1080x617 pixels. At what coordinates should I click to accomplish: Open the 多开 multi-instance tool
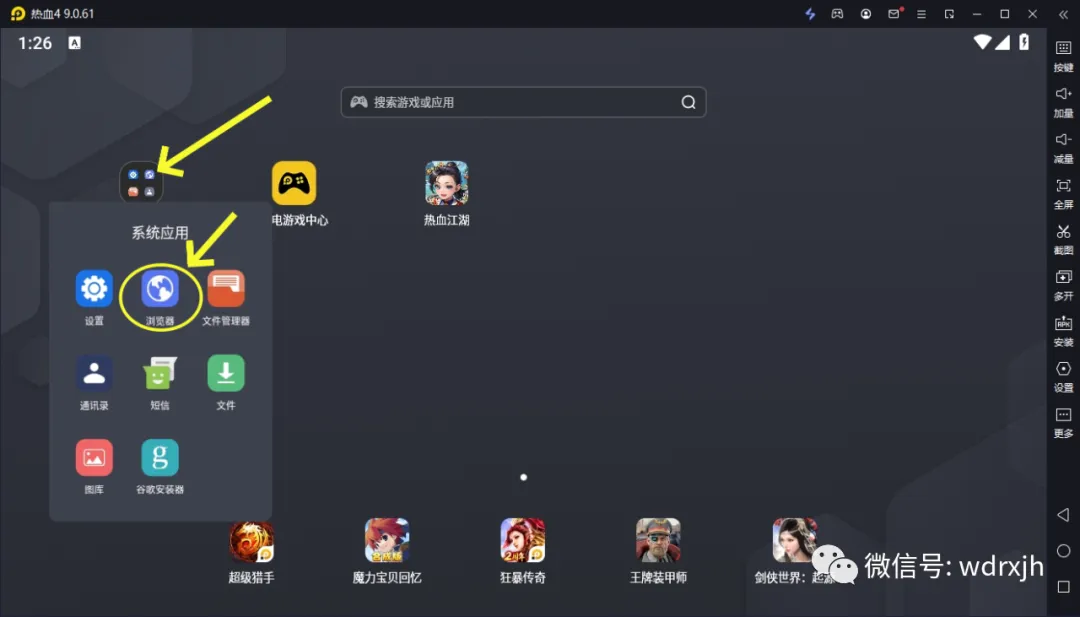[x=1063, y=284]
